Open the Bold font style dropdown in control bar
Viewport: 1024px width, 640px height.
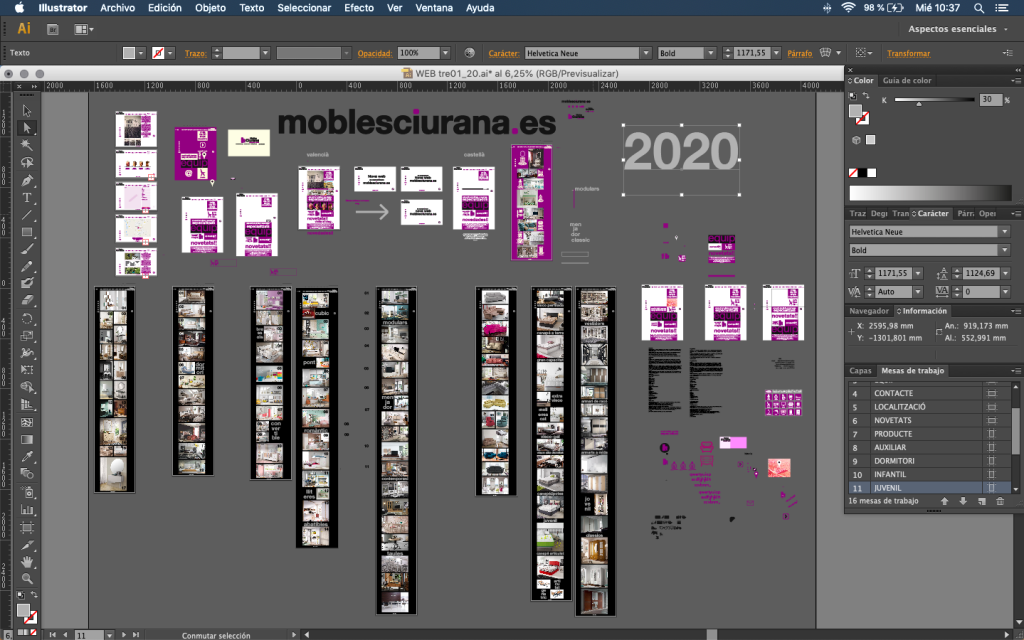click(711, 53)
